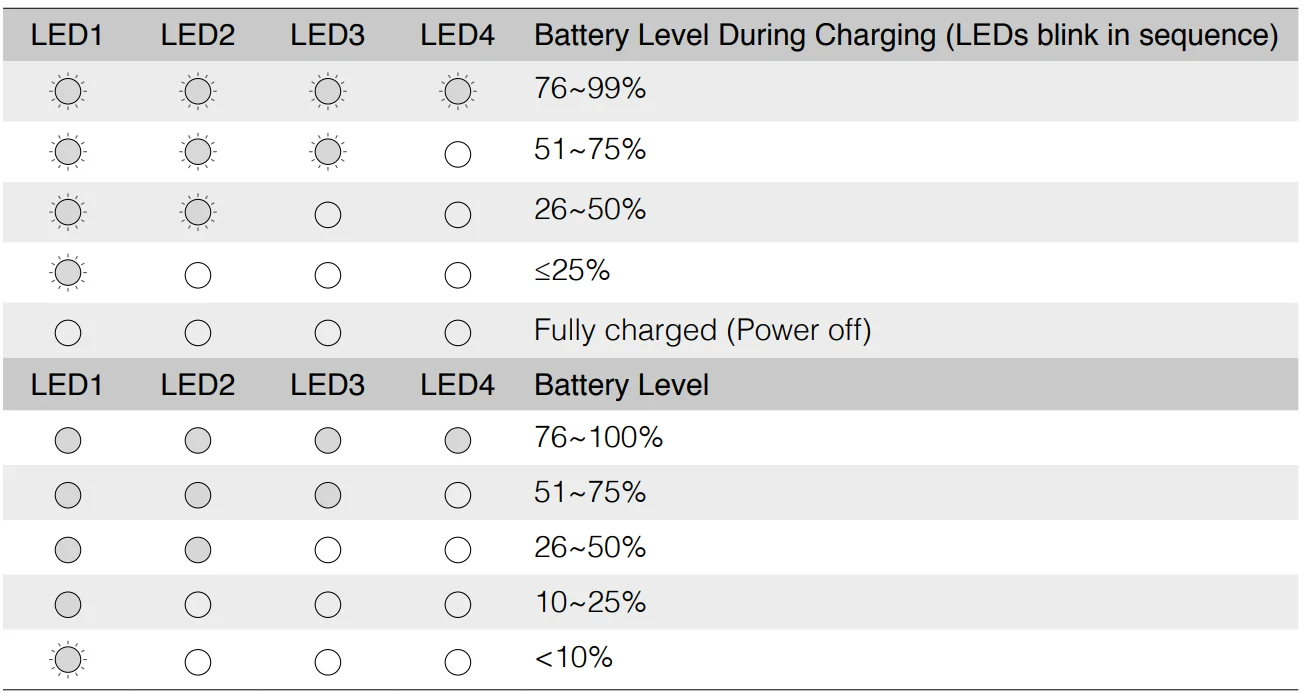1312x694 pixels.
Task: Click the "<10%" battery level text
Action: (x=573, y=657)
